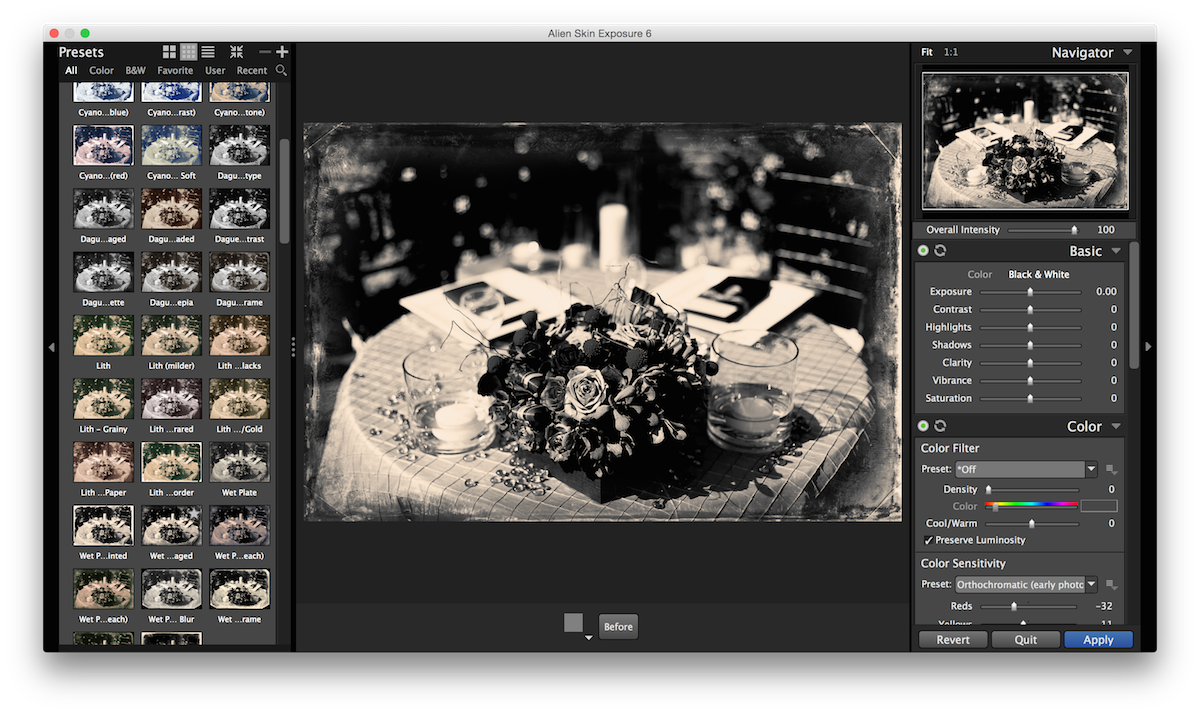The height and width of the screenshot is (714, 1200).
Task: Uncheck Preserve Luminosity checkbox
Action: (928, 540)
